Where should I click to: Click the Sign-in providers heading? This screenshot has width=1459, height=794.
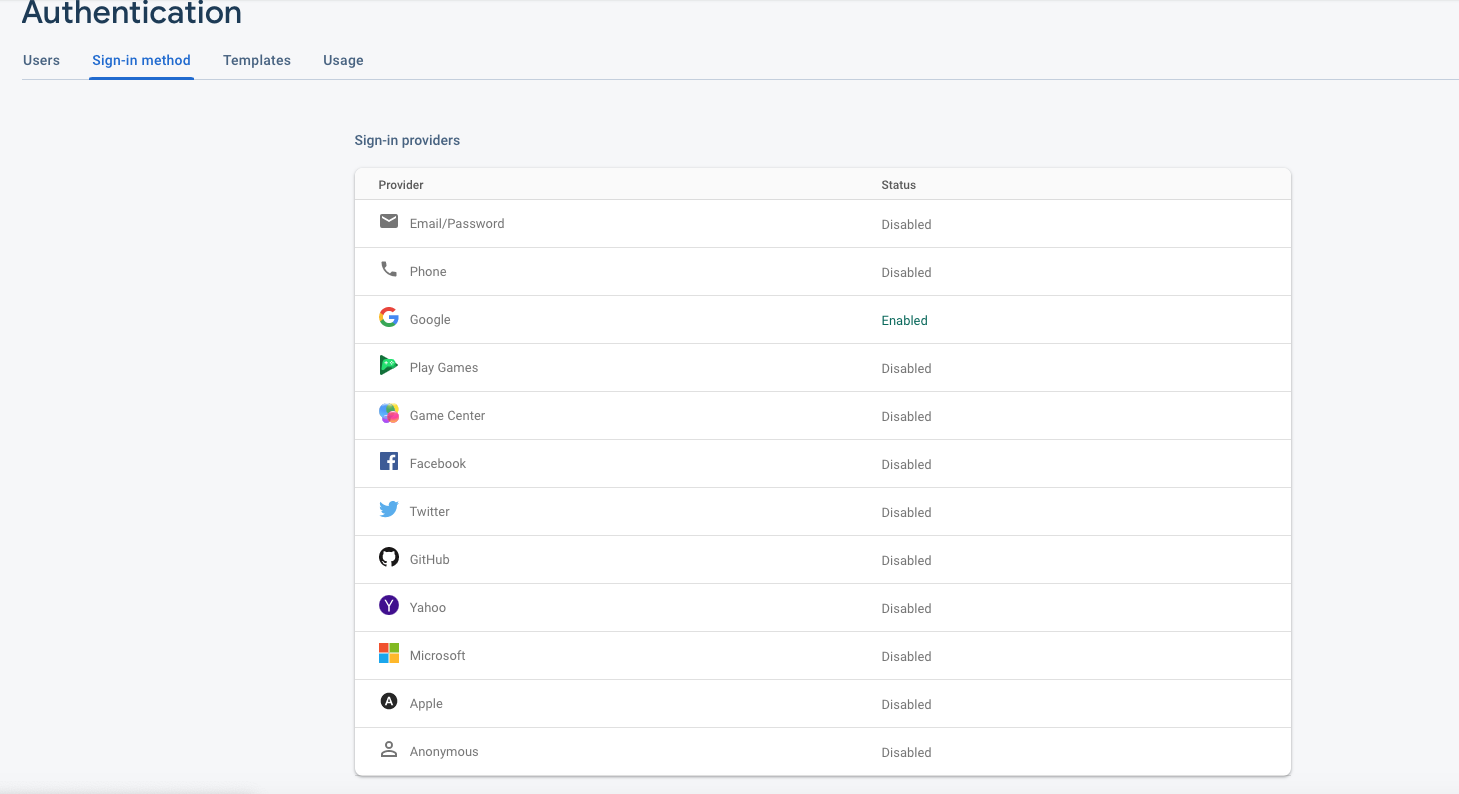407,140
